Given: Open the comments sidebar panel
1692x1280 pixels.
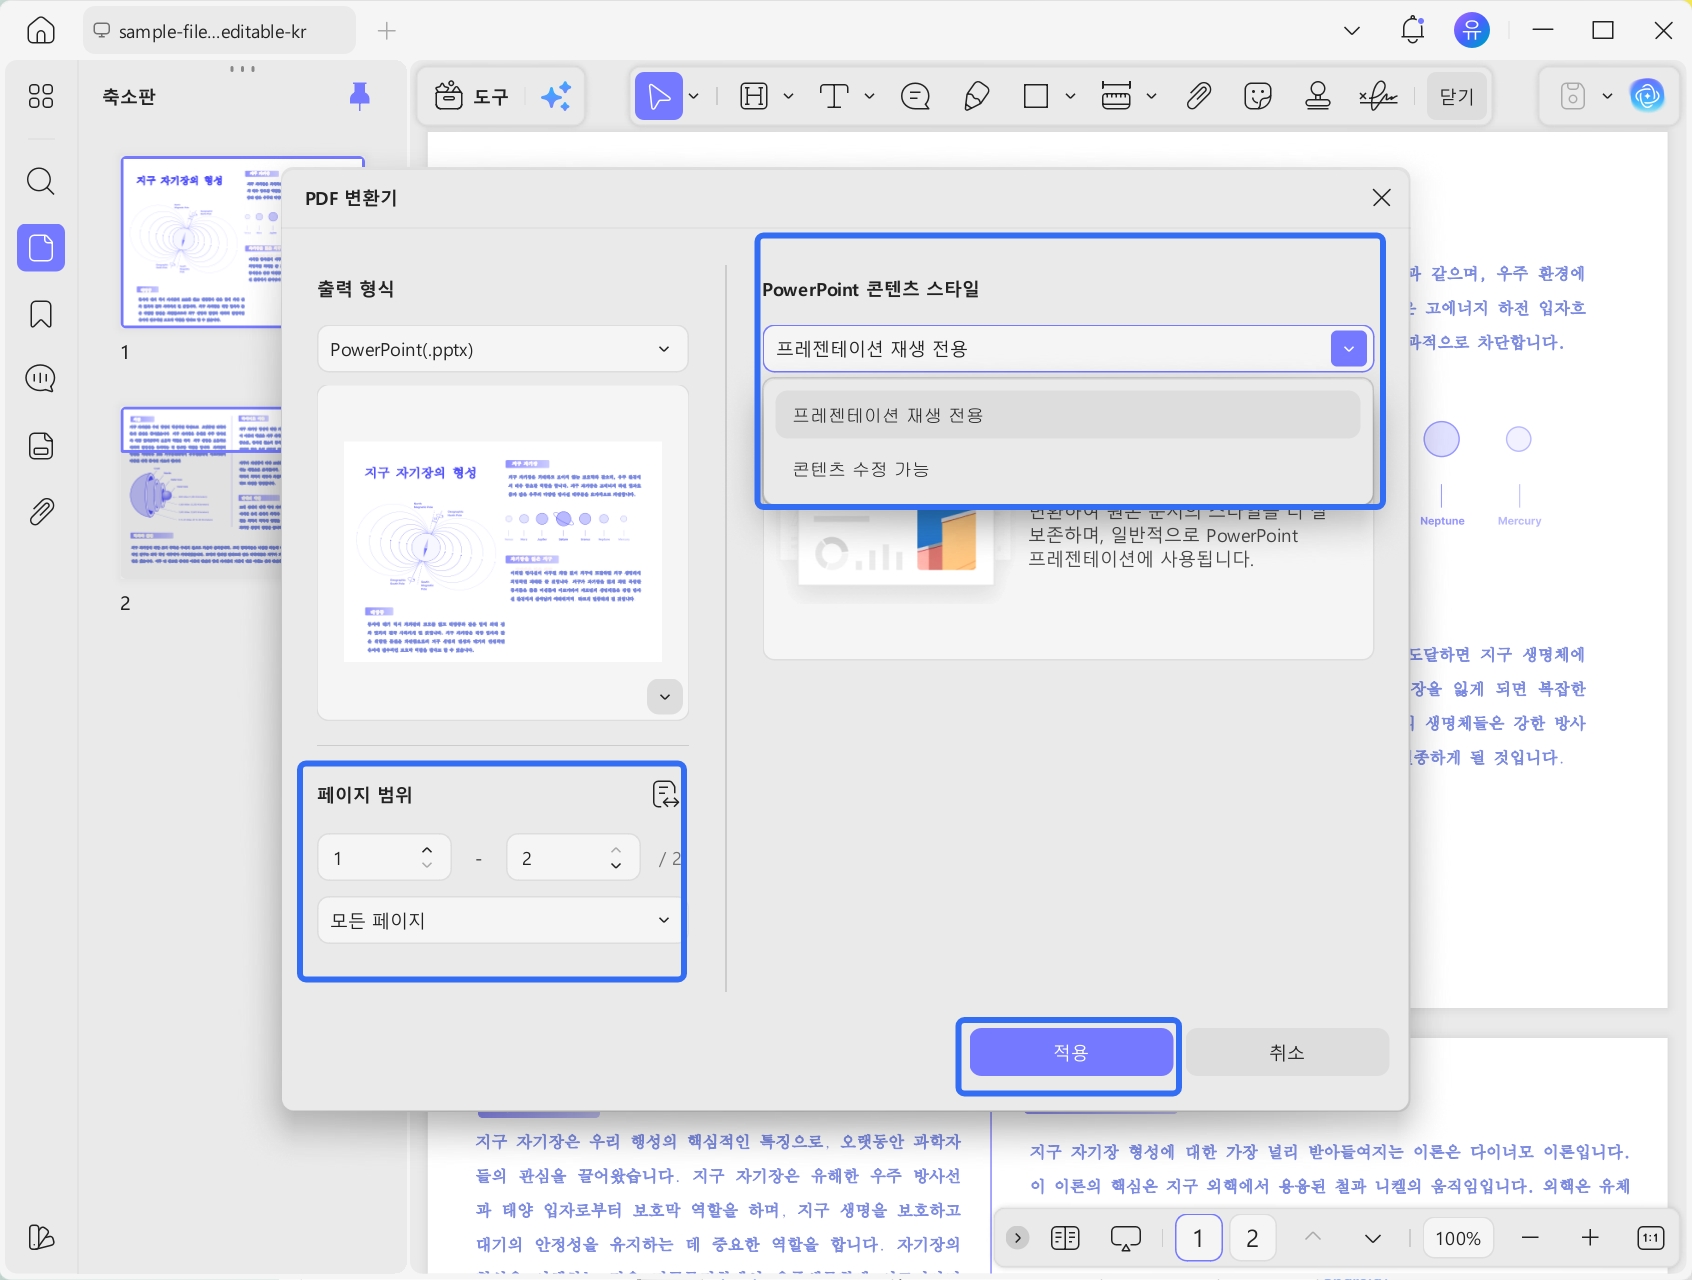Looking at the screenshot, I should coord(41,379).
